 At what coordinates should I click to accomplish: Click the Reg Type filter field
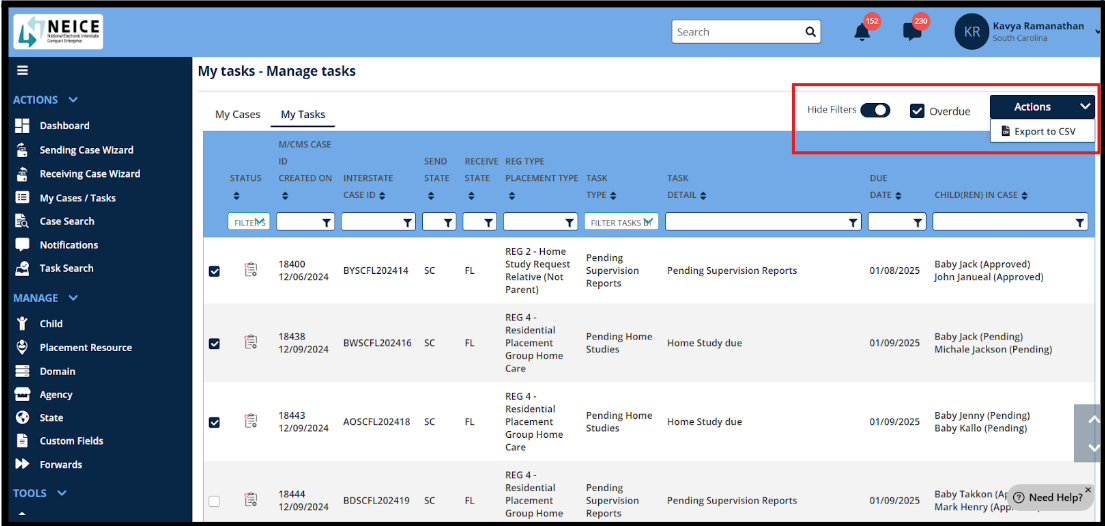[x=541, y=222]
